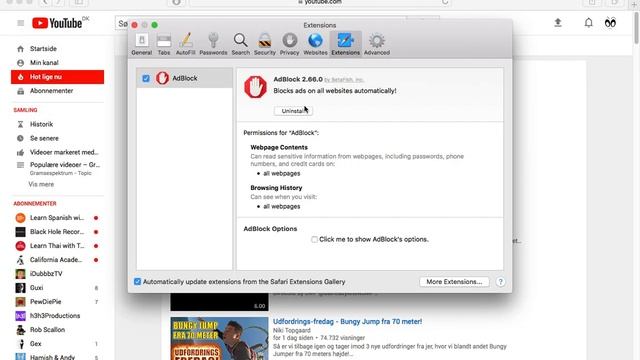
Task: Open YouTube notifications bell
Action: [x=588, y=23]
